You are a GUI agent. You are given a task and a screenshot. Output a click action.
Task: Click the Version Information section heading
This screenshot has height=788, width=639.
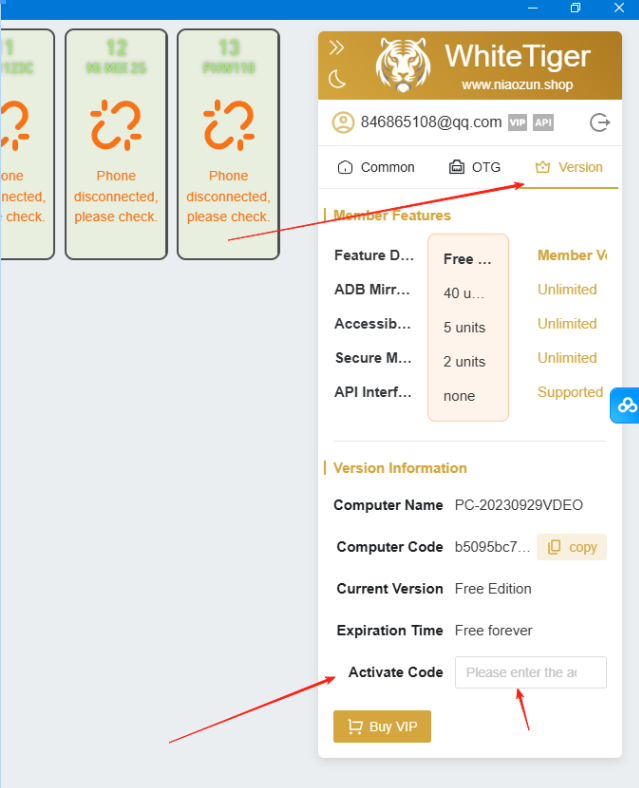pyautogui.click(x=400, y=468)
